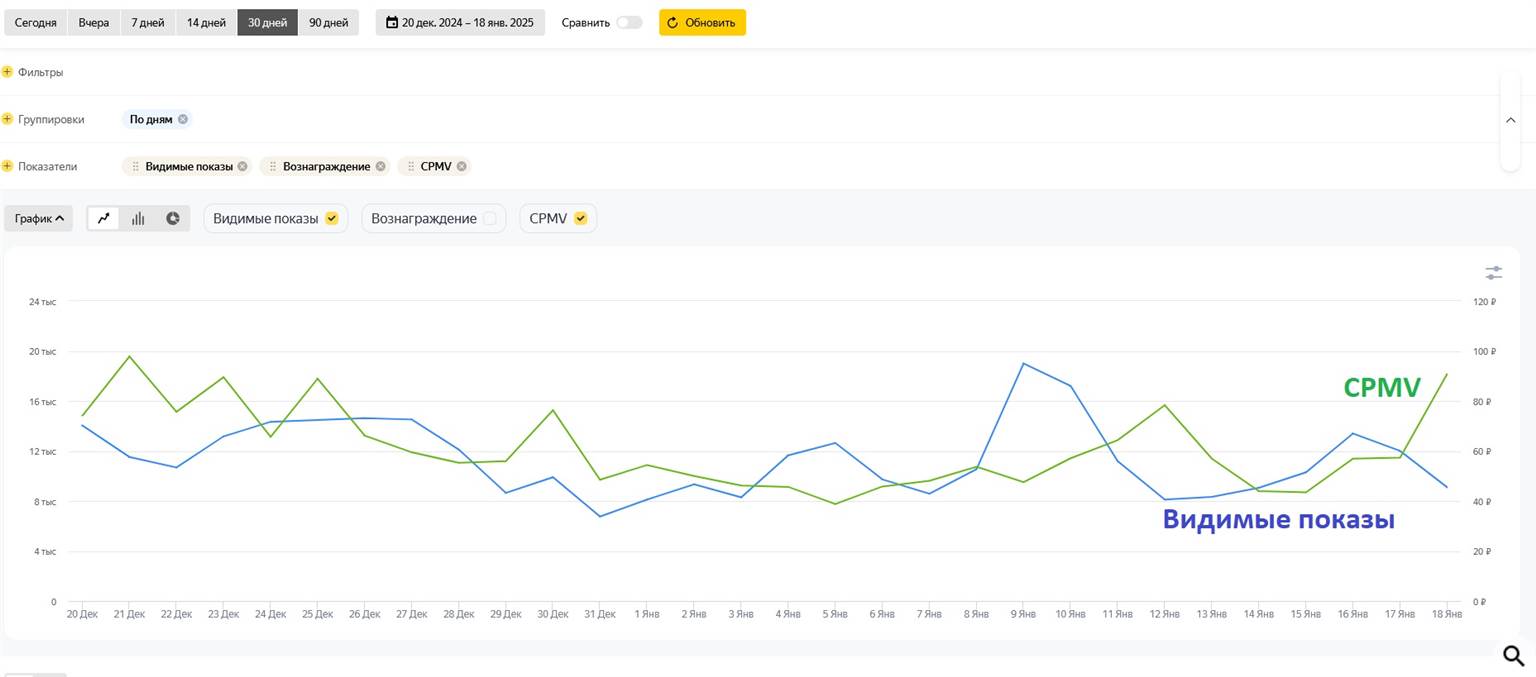Viewport: 1536px width, 677px height.
Task: Collapse the График dropdown
Action: [39, 218]
